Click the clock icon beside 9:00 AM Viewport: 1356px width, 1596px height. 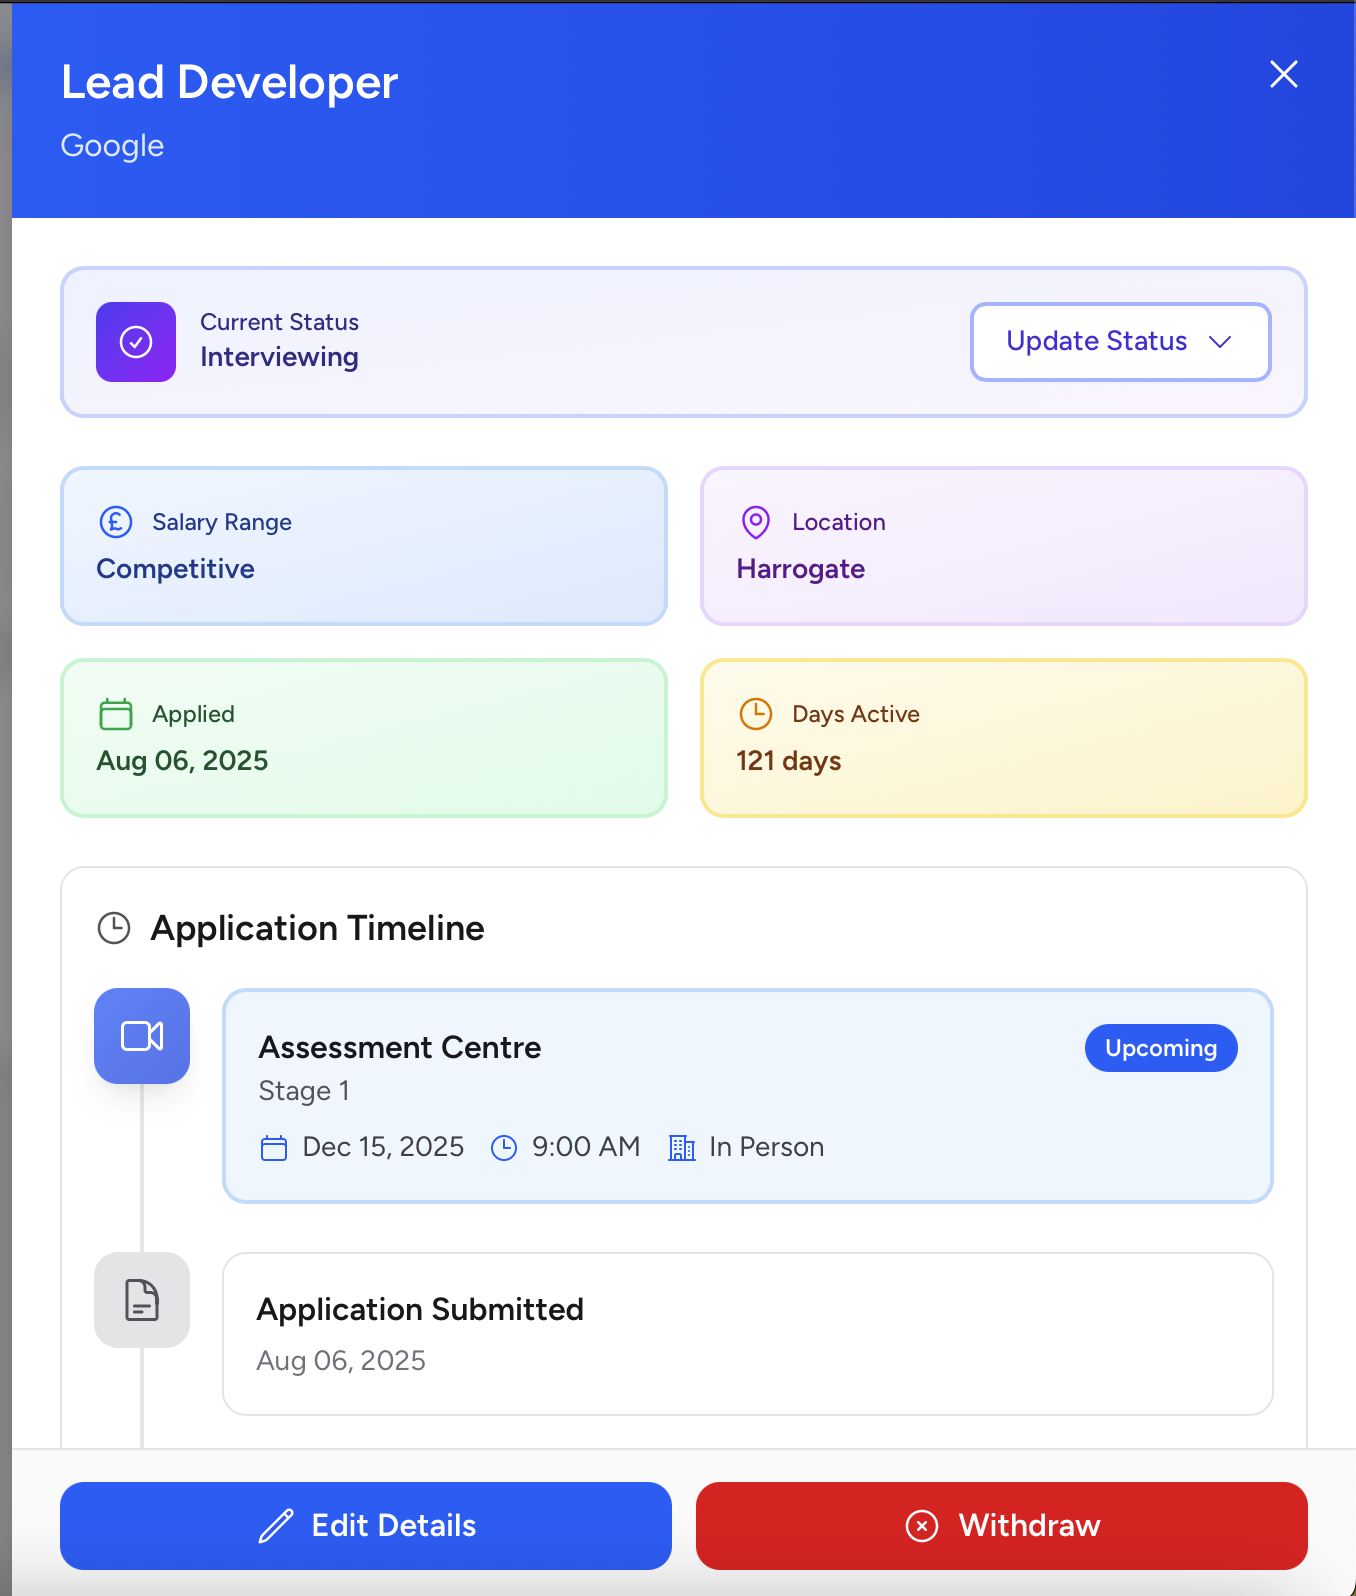coord(503,1147)
